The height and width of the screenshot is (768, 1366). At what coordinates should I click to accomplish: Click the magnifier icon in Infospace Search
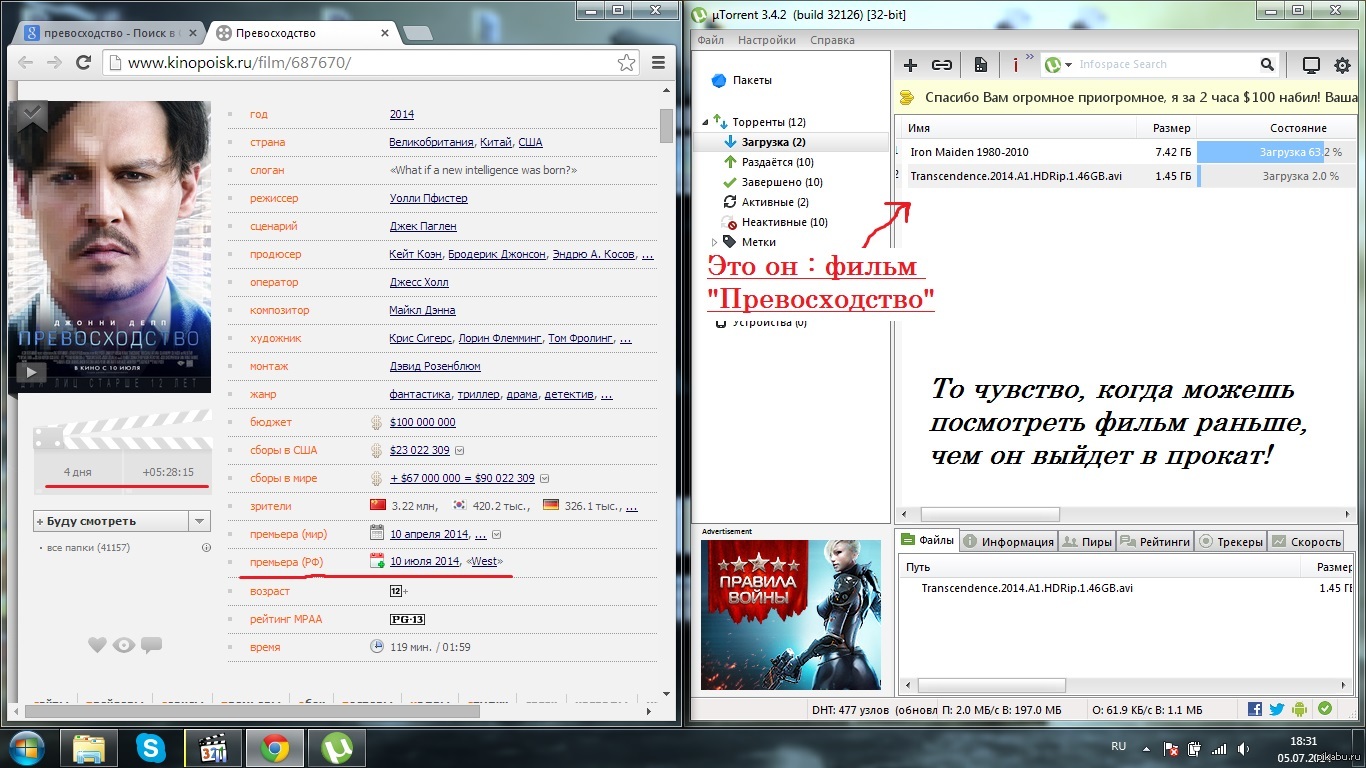[1267, 65]
